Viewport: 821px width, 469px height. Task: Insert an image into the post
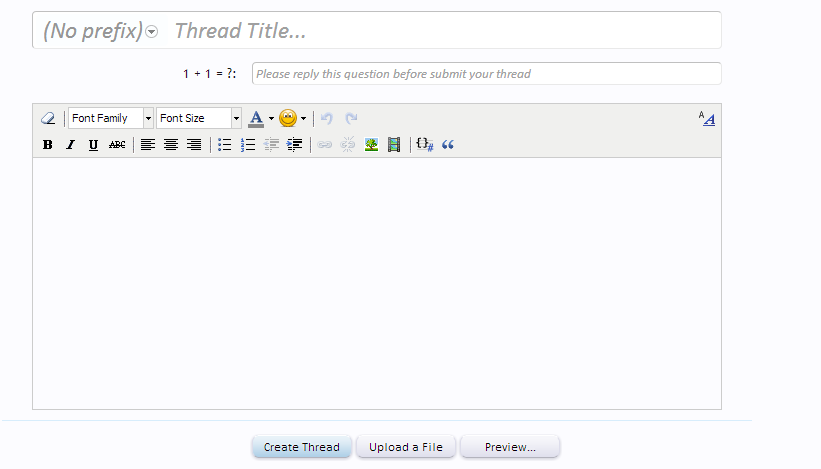pyautogui.click(x=371, y=145)
